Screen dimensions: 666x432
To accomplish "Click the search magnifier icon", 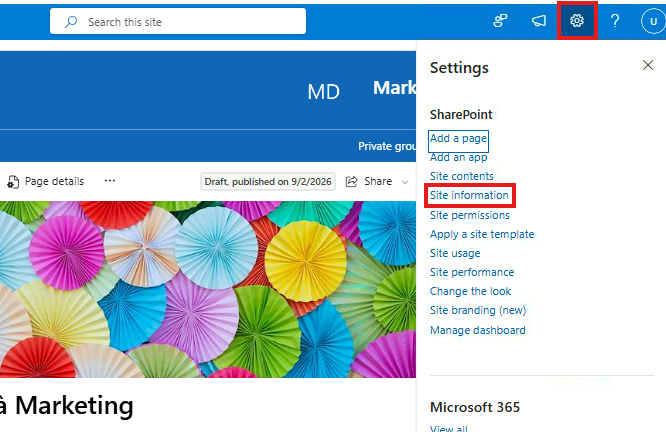I will [x=71, y=21].
